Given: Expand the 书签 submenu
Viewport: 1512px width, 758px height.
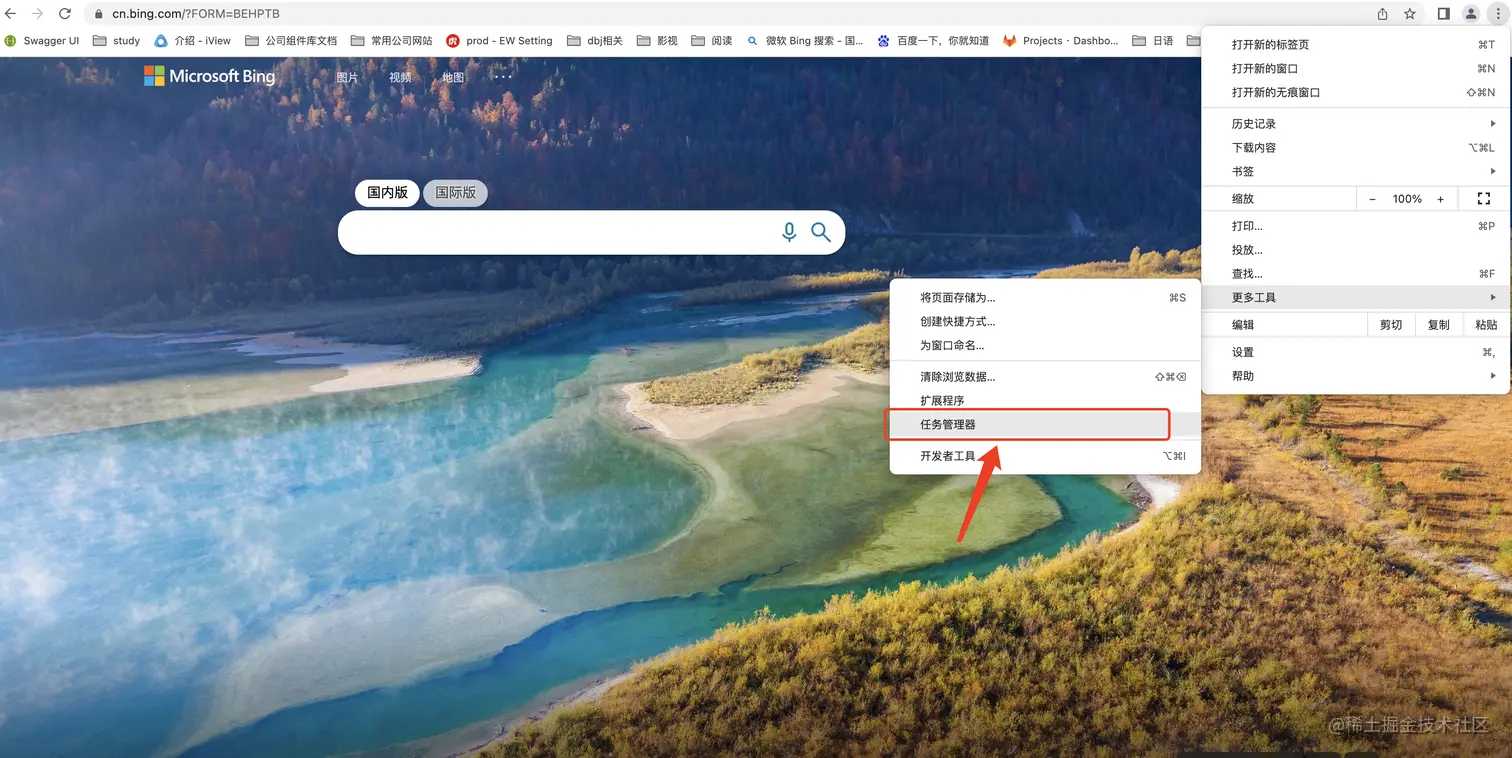Looking at the screenshot, I should click(x=1242, y=171).
